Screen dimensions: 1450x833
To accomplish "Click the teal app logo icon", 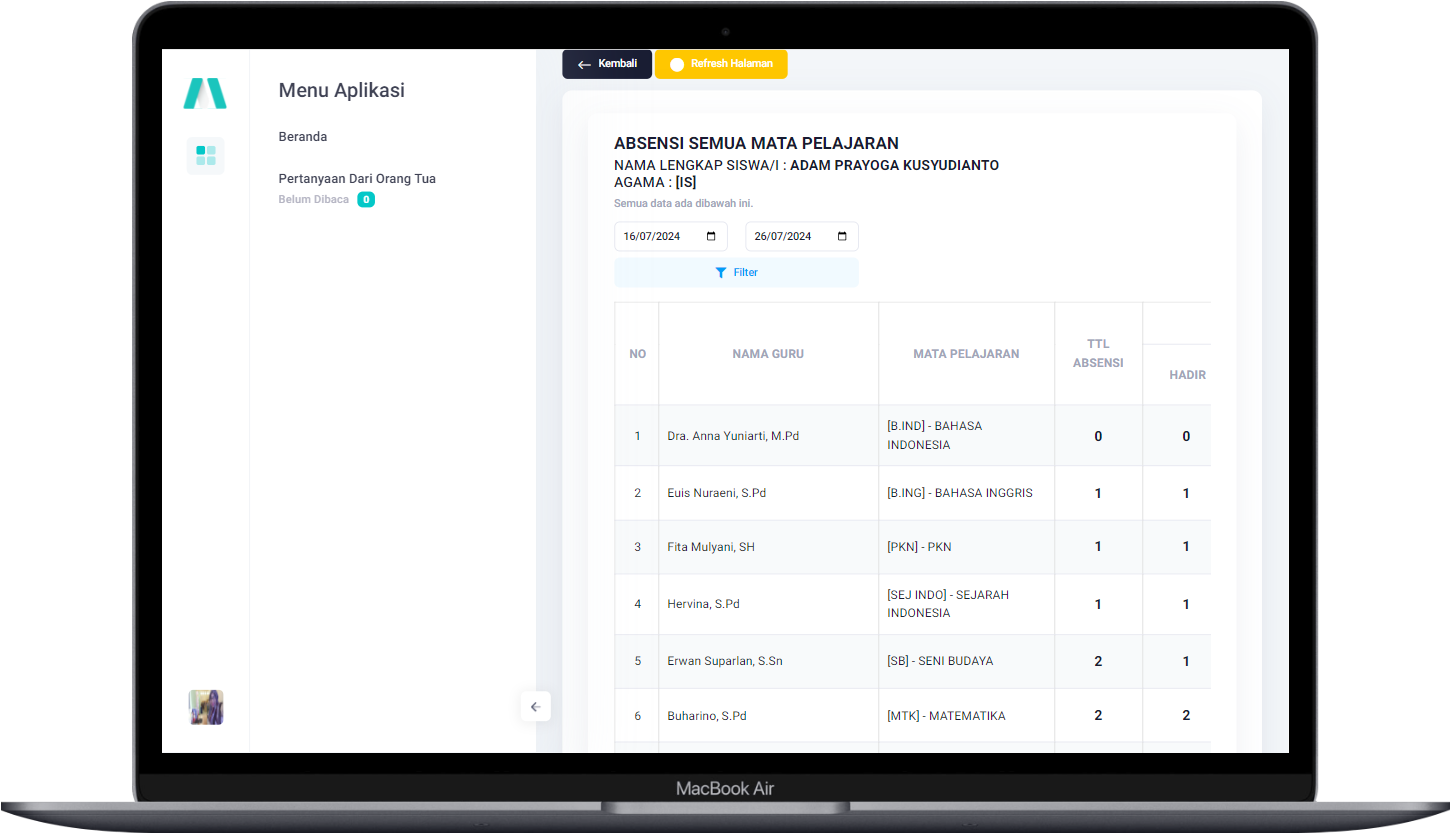I will 205,93.
